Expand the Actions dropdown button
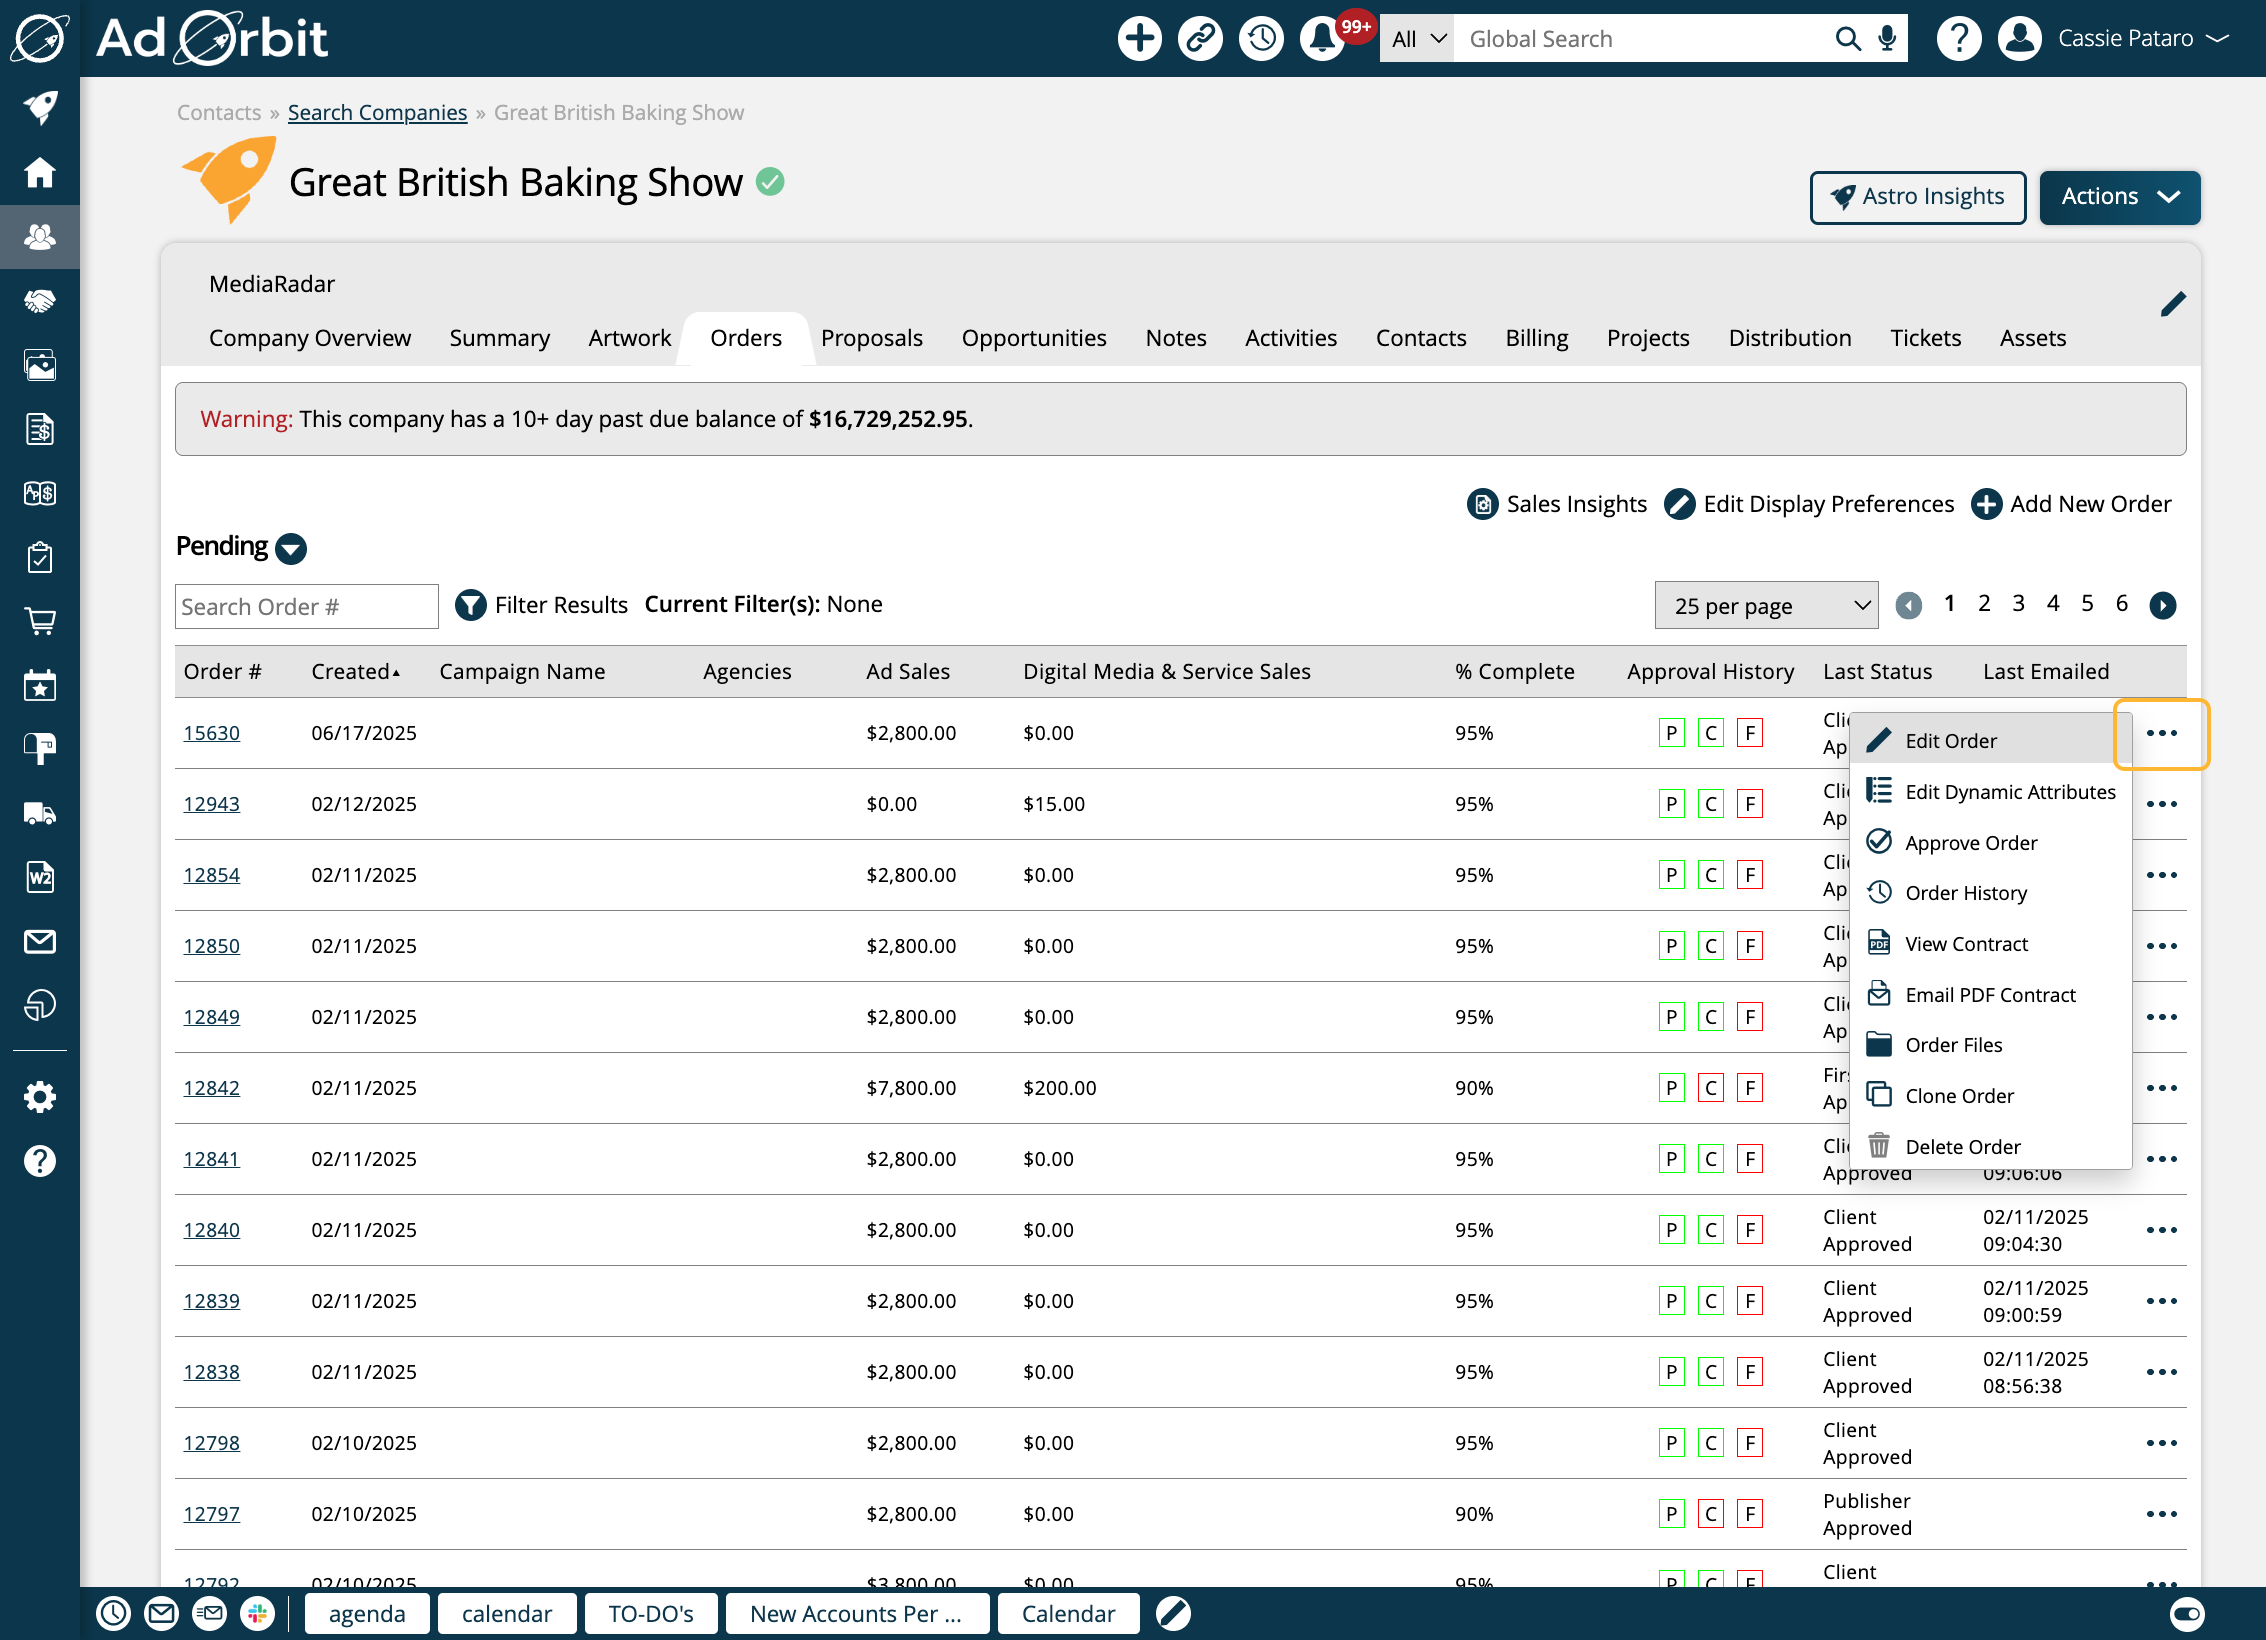 click(2119, 197)
